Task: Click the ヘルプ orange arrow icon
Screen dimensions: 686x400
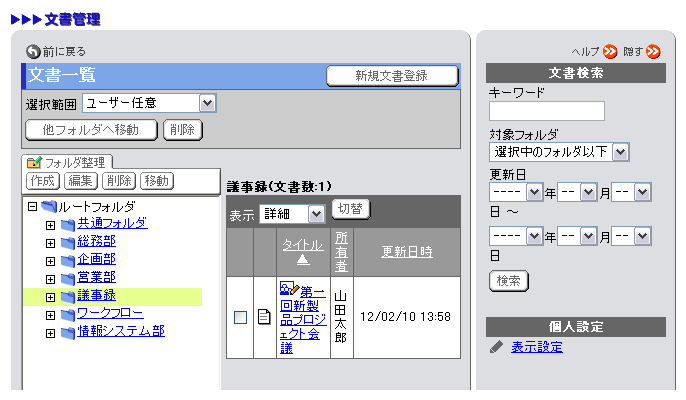Action: [x=610, y=52]
